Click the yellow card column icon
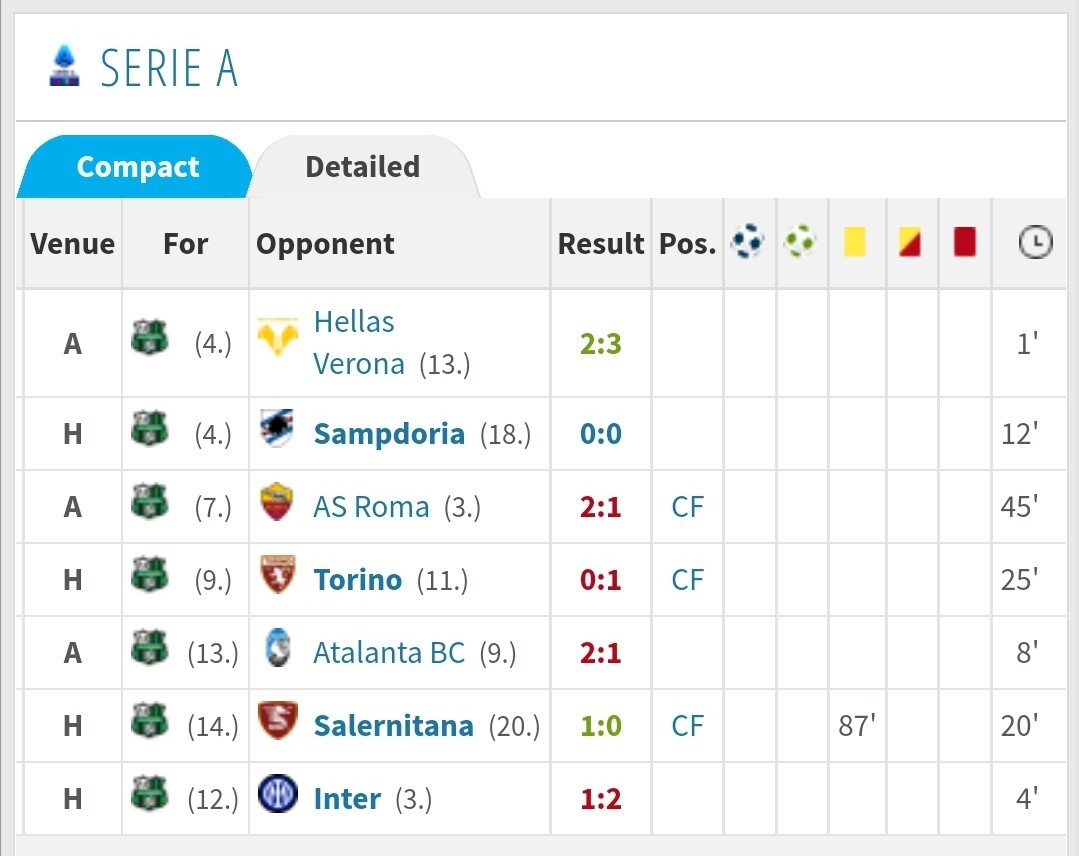 (x=855, y=242)
